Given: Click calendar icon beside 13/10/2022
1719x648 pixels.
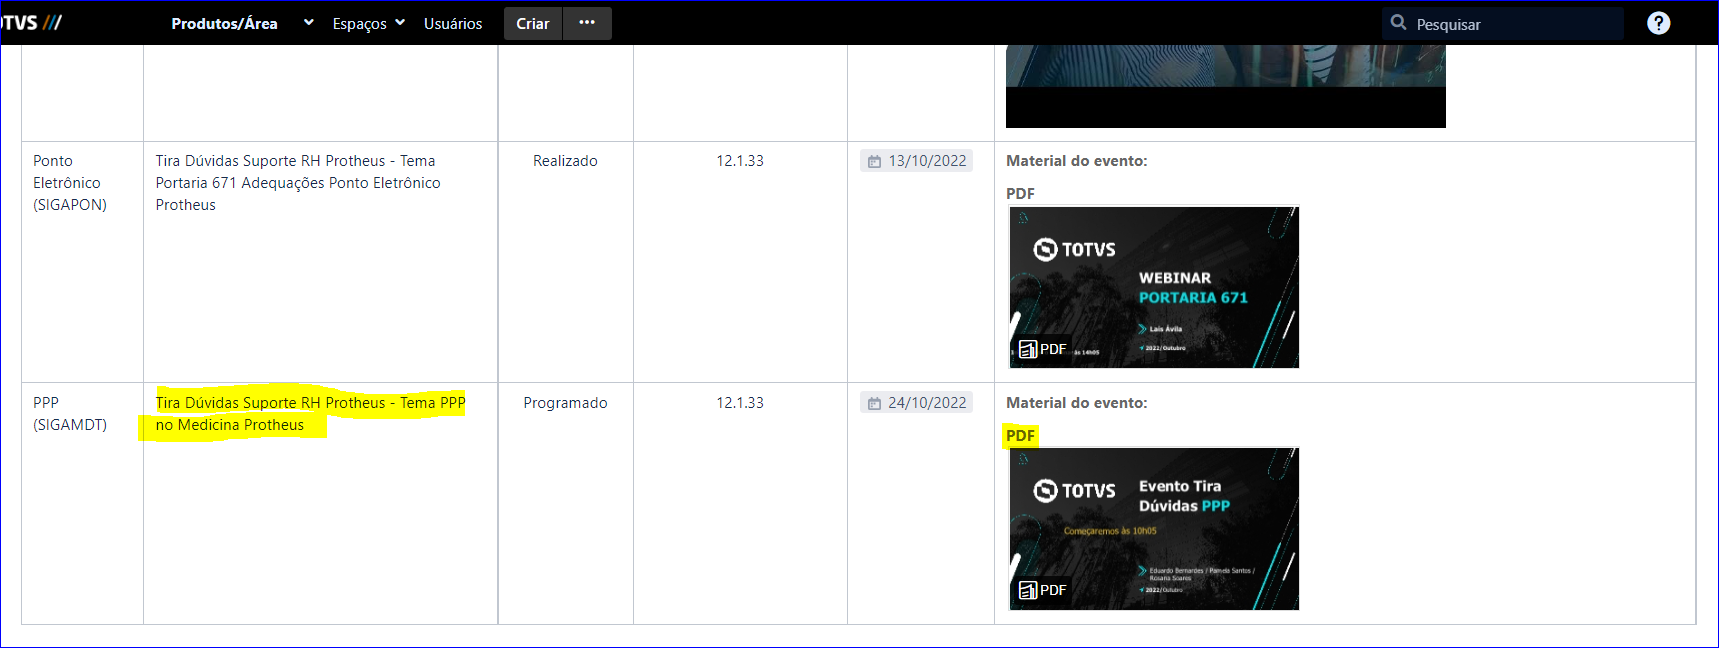Looking at the screenshot, I should [x=874, y=161].
